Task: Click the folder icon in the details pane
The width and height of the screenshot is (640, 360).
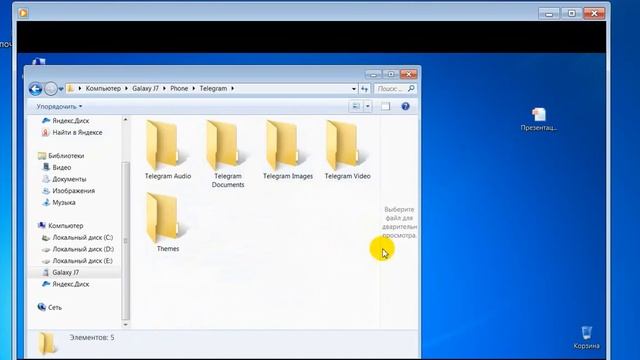Action: coord(47,342)
